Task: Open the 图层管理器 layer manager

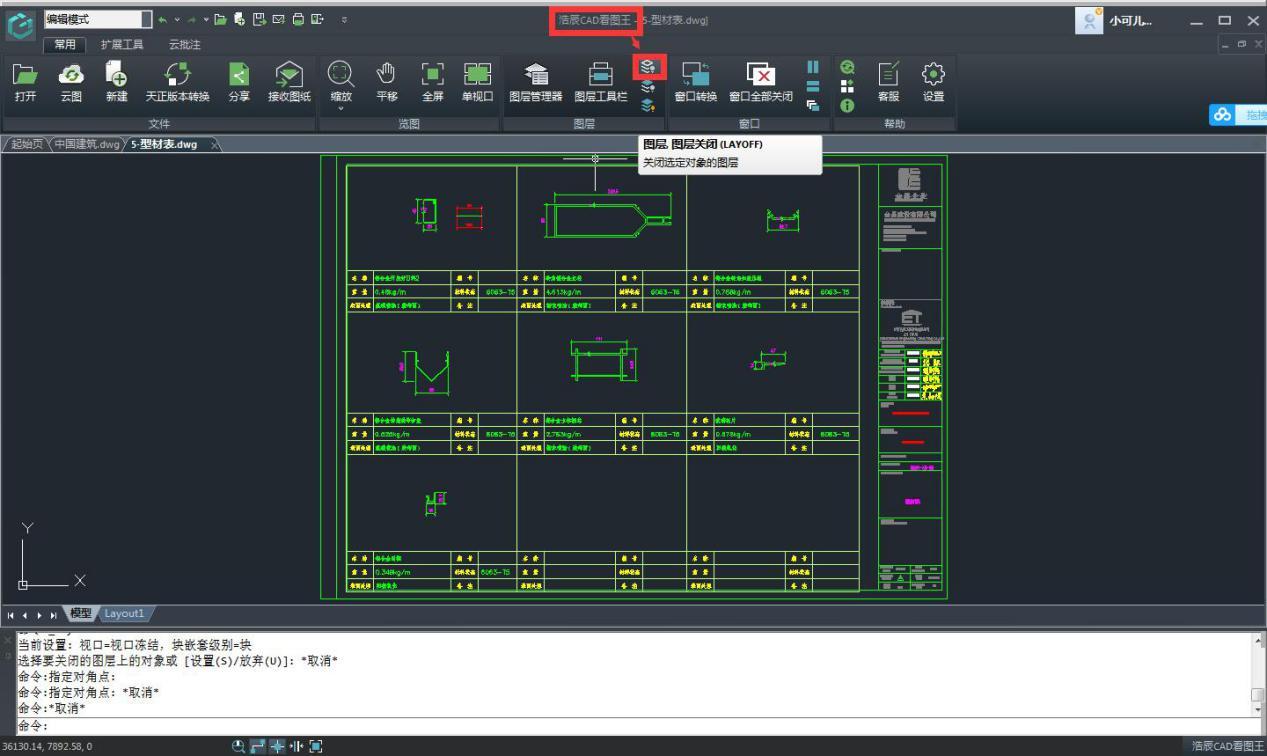Action: click(536, 81)
